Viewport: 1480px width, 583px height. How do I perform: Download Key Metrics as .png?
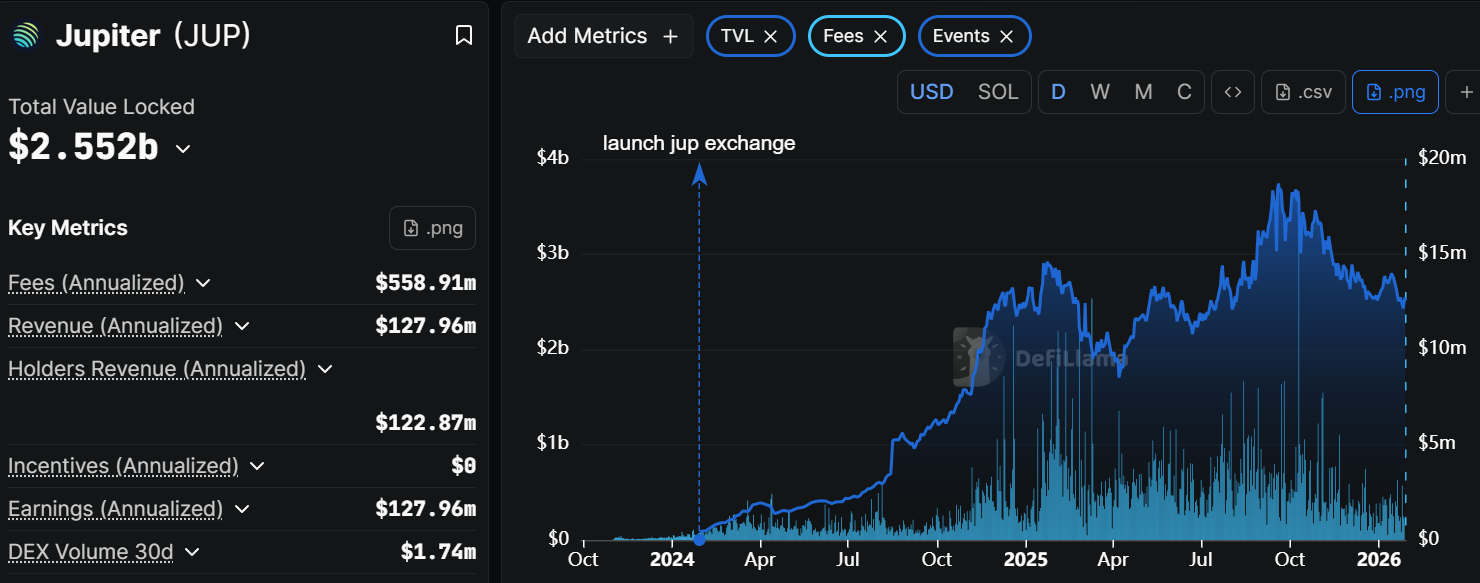pos(432,228)
